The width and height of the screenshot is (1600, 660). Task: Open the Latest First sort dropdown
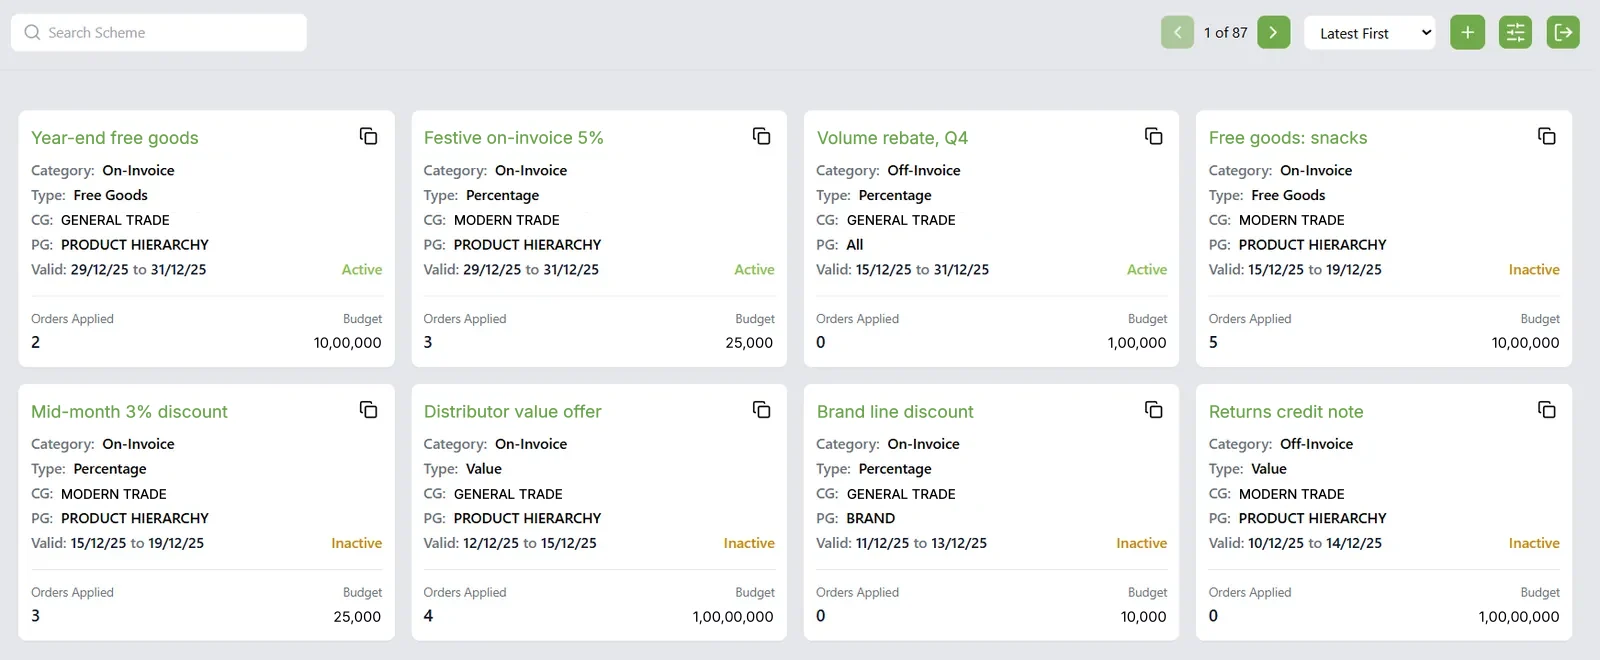coord(1369,33)
